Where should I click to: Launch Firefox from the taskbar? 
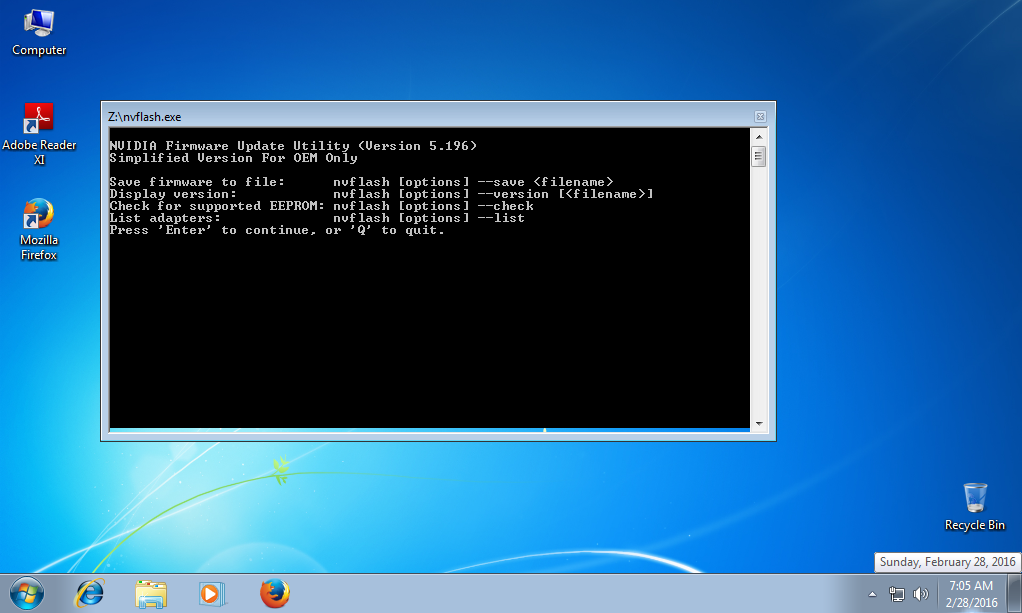coord(274,594)
